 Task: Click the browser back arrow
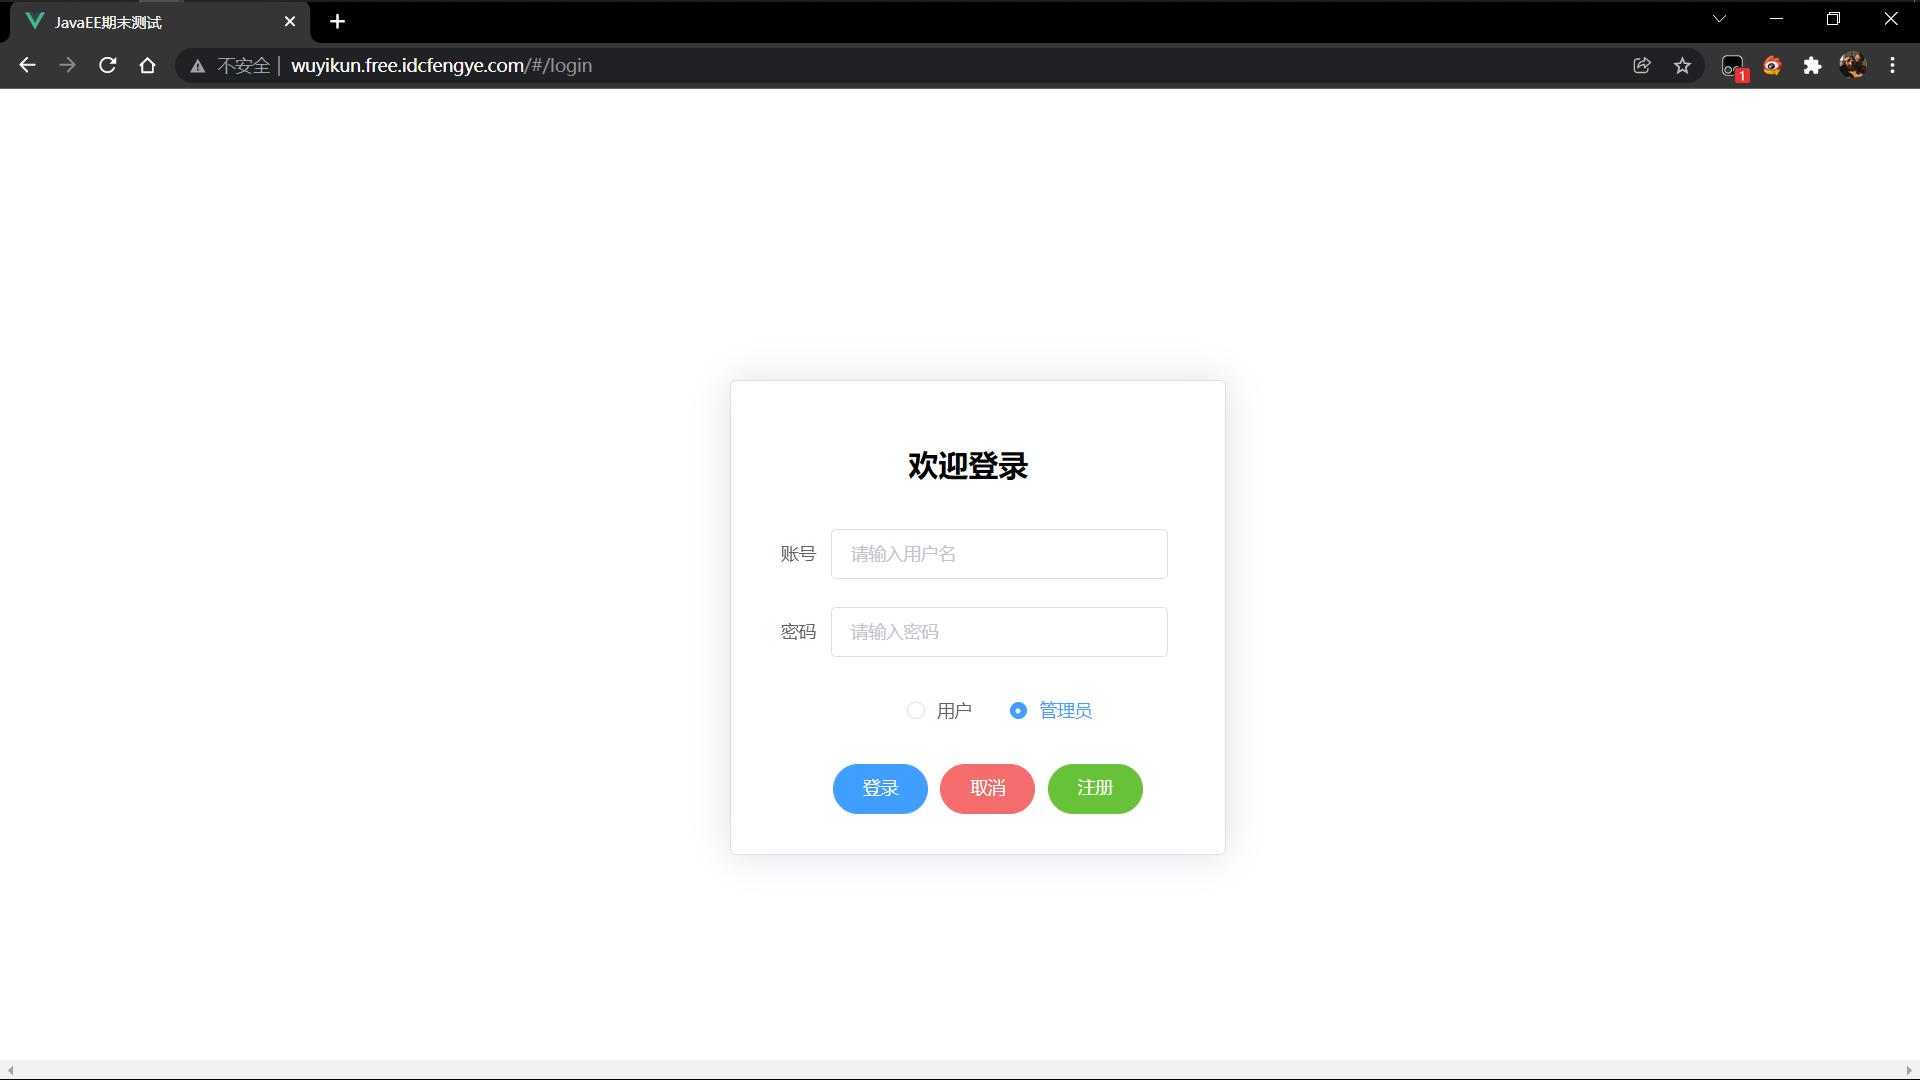pyautogui.click(x=27, y=66)
